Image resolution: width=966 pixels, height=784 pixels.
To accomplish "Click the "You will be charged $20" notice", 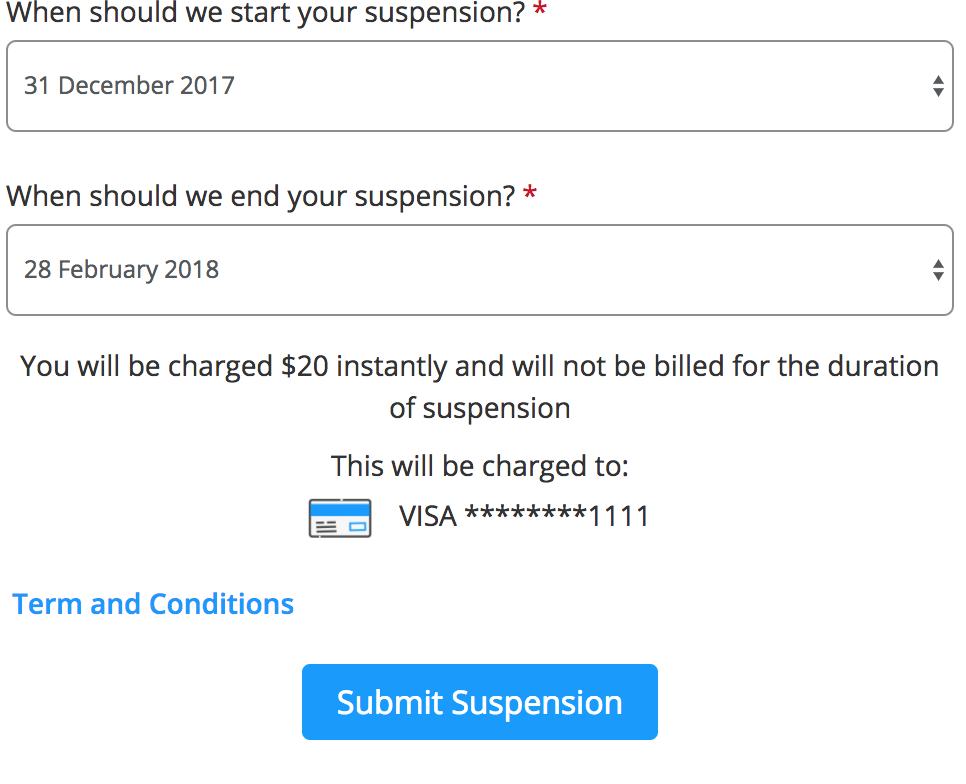I will coord(480,366).
